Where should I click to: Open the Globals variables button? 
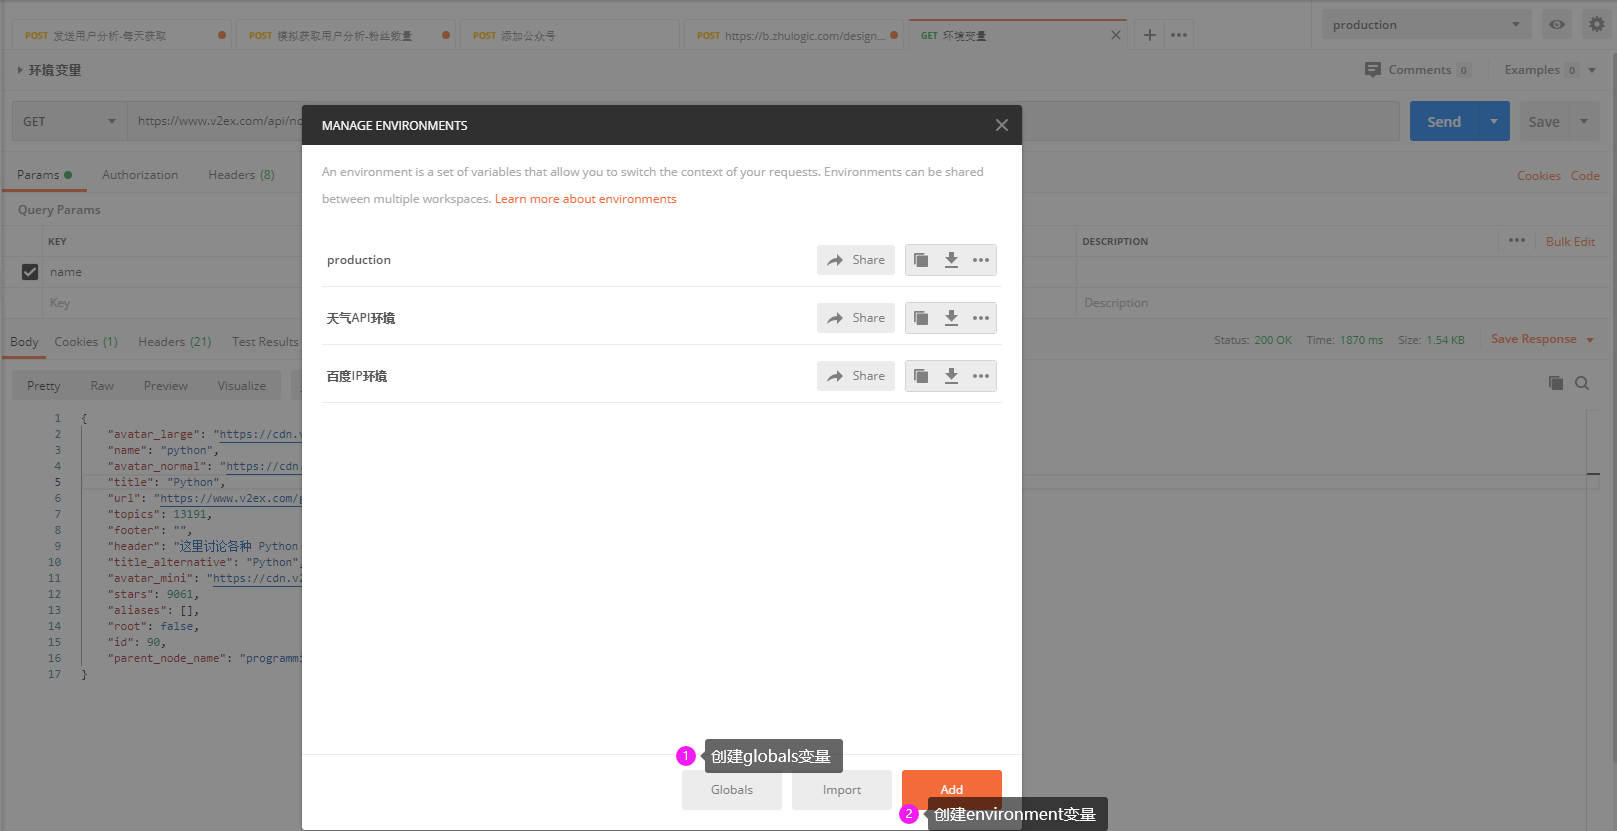pyautogui.click(x=732, y=790)
